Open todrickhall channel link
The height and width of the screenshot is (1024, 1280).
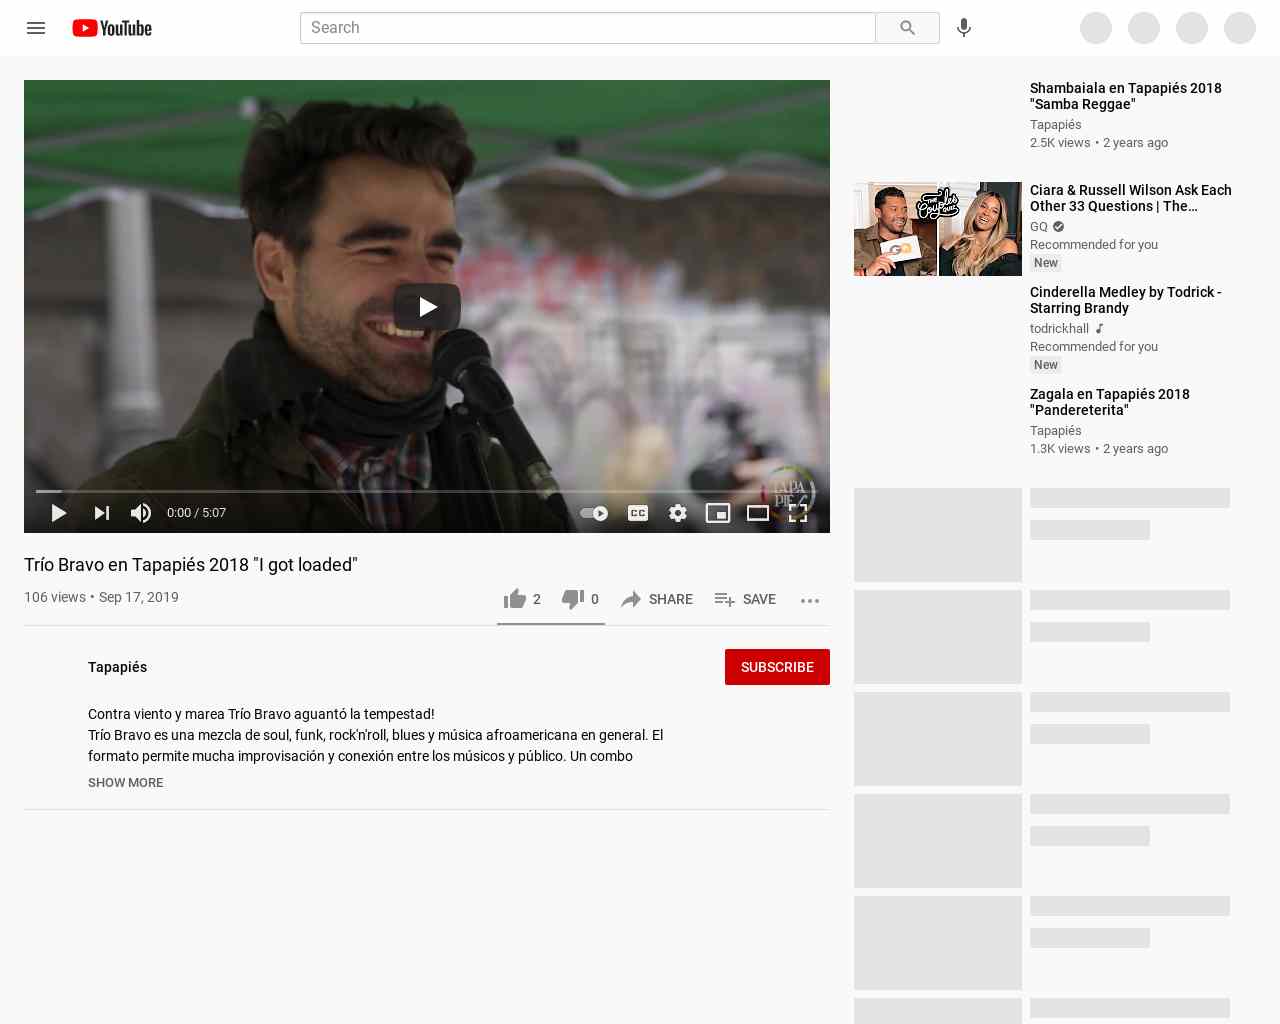click(x=1059, y=329)
